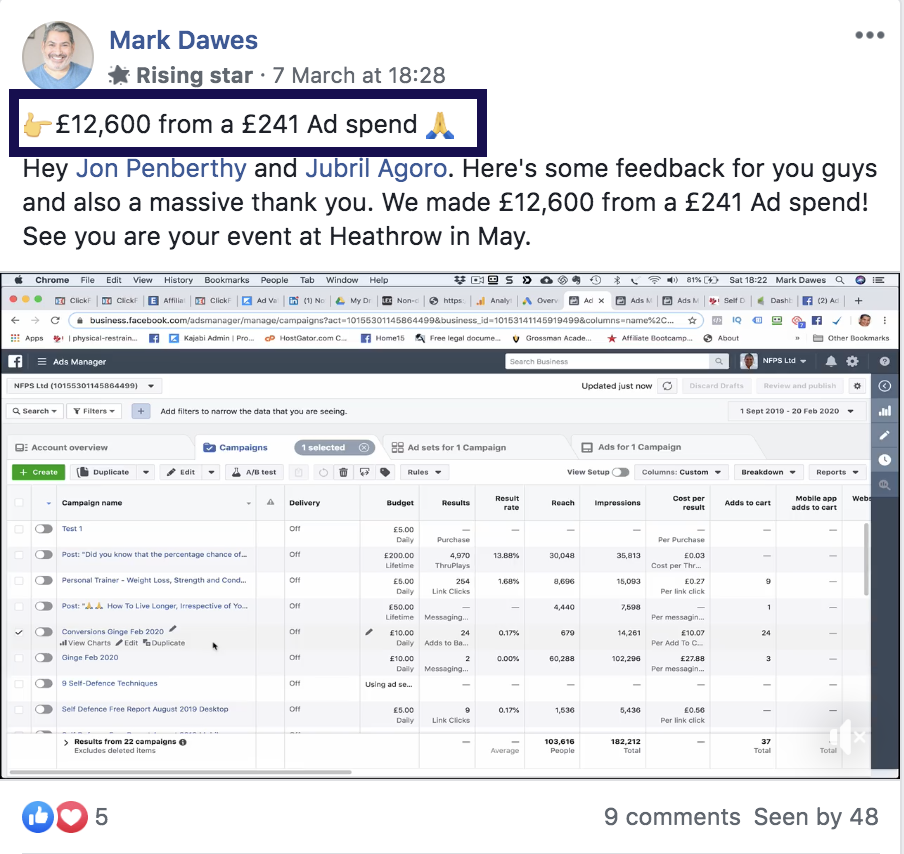Toggle the Test 1 campaign switch
The image size is (904, 854).
tap(44, 529)
